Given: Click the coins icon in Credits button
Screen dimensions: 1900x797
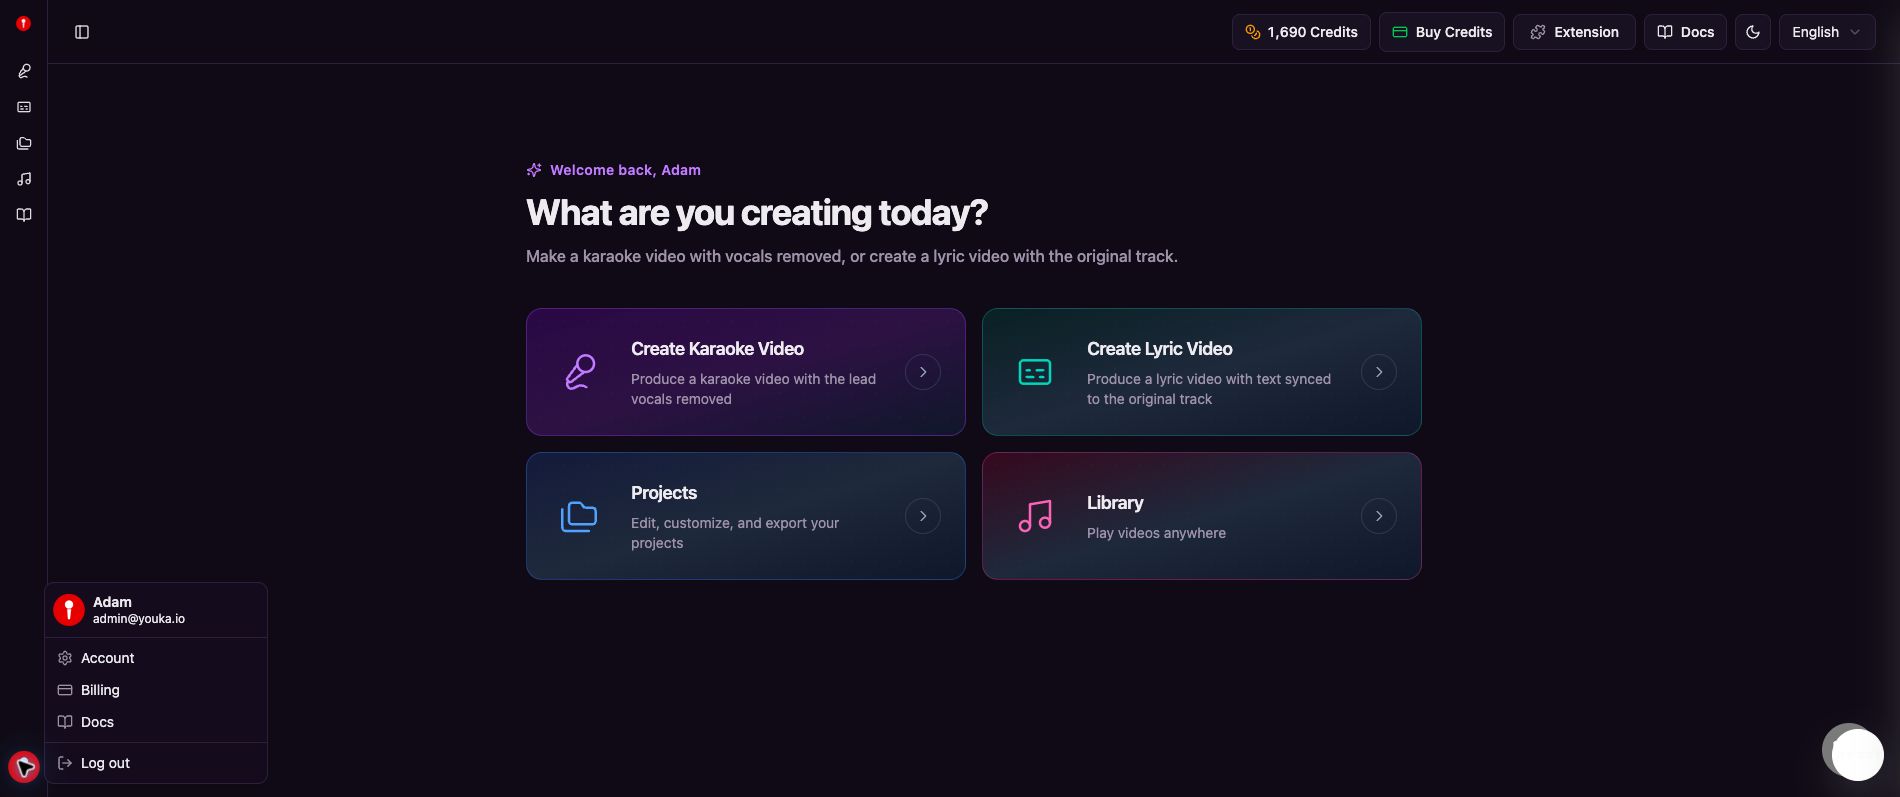Looking at the screenshot, I should click(1252, 32).
